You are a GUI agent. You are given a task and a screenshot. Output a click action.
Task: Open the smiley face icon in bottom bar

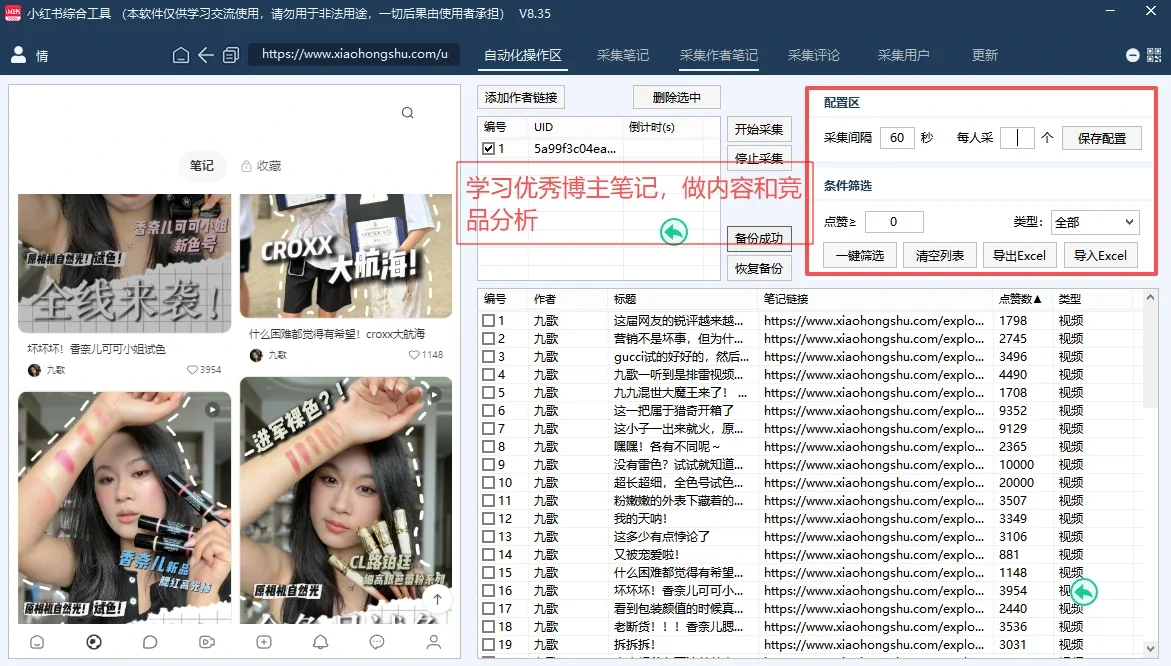coord(37,642)
